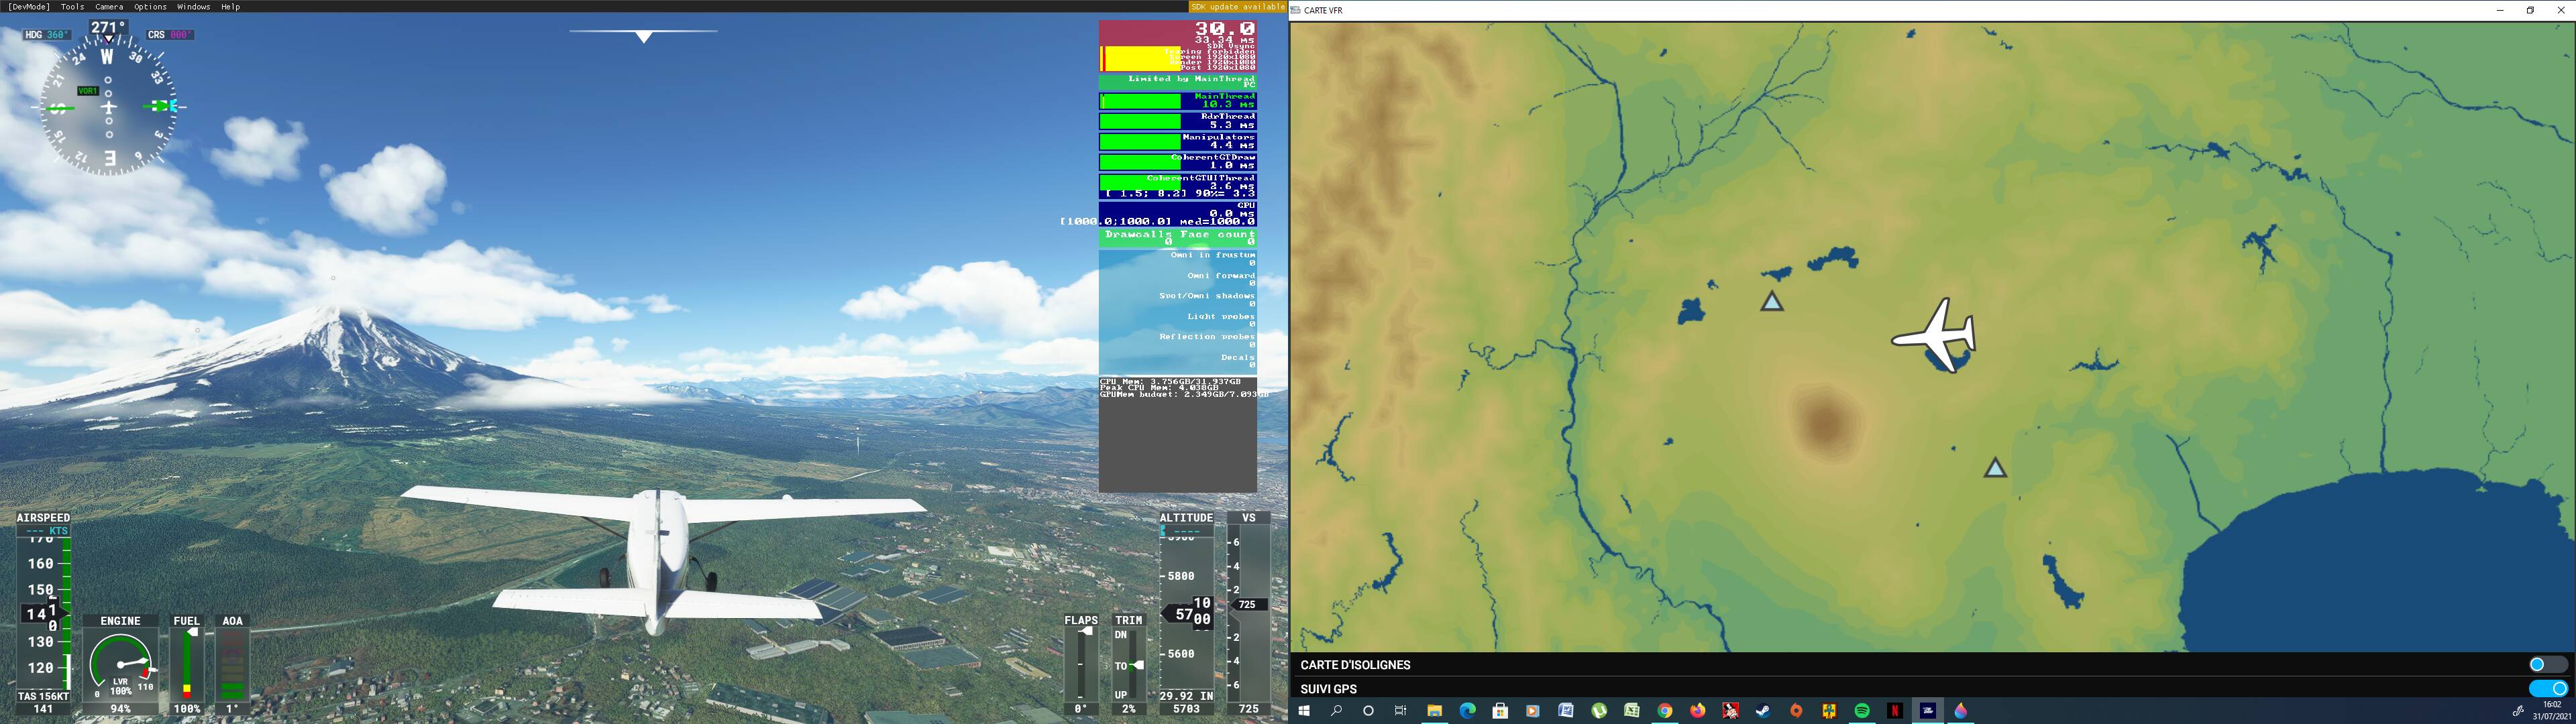Click the compass rose HSI gauge
Image resolution: width=2576 pixels, height=724 pixels.
108,106
